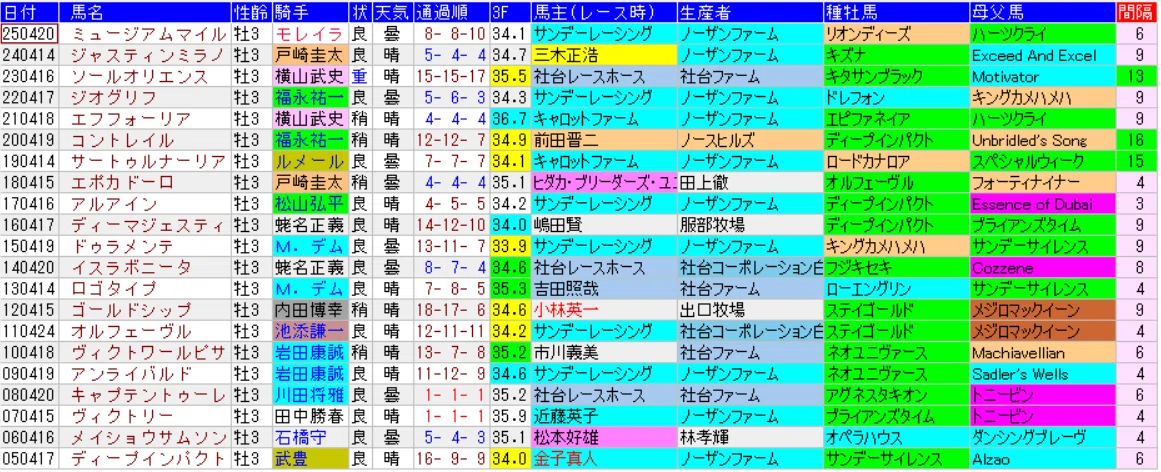Click the 通過順 column header
Screen dimensions: 1161x472
click(450, 12)
